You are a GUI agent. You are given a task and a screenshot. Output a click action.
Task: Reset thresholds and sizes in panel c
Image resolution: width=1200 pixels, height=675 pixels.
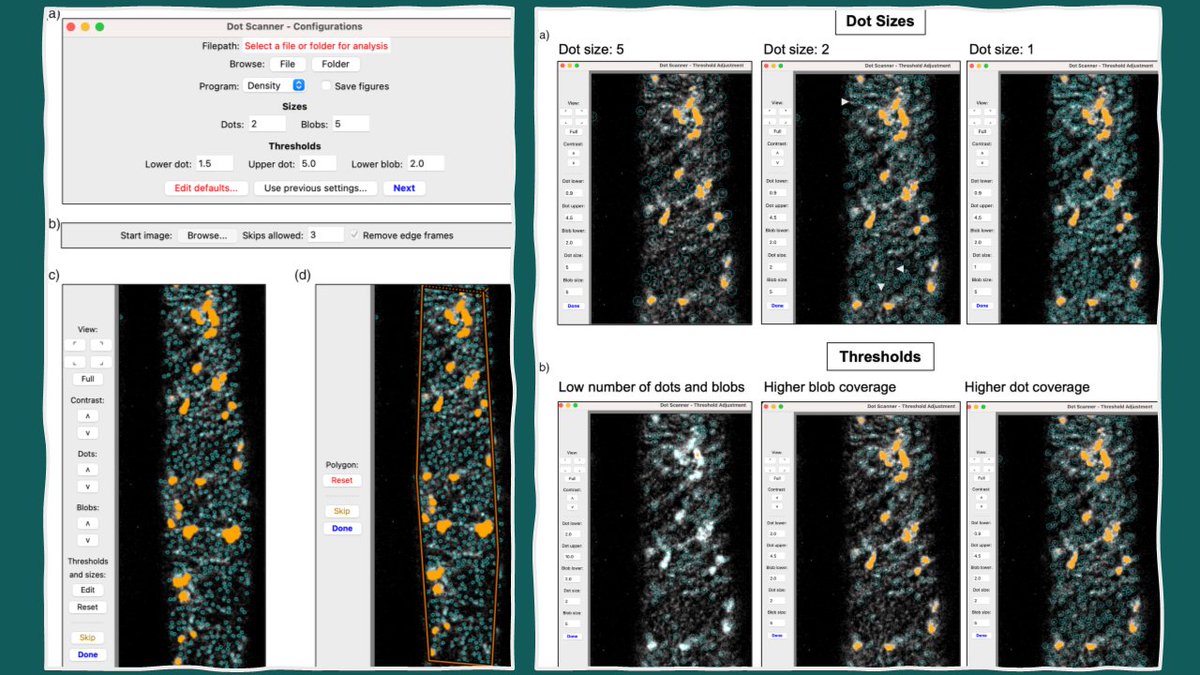tap(88, 607)
